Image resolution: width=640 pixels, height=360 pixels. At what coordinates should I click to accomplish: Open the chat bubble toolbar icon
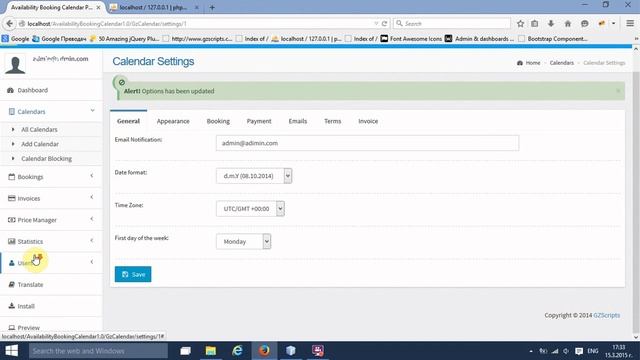584,24
